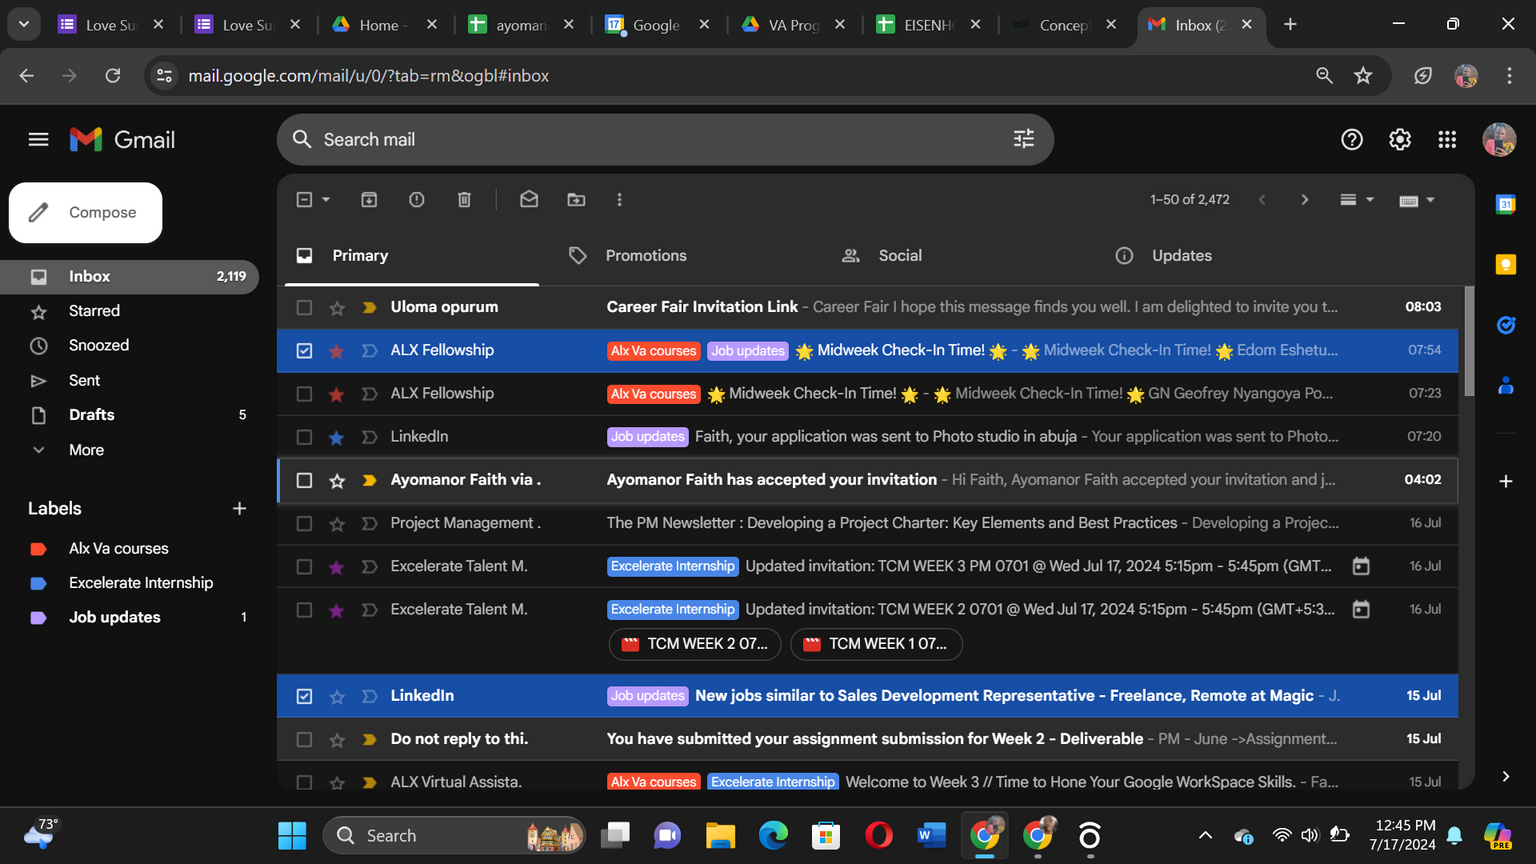Click the Chrome address bar URL
1536x864 pixels.
pyautogui.click(x=368, y=76)
